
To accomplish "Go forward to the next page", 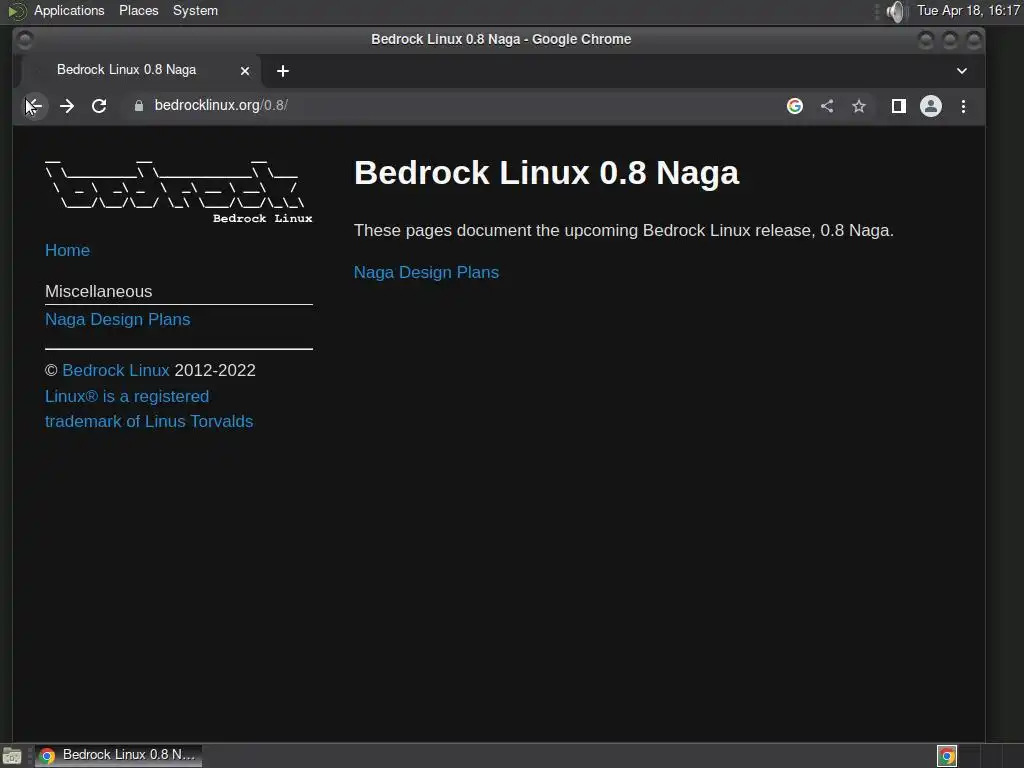I will tap(67, 106).
